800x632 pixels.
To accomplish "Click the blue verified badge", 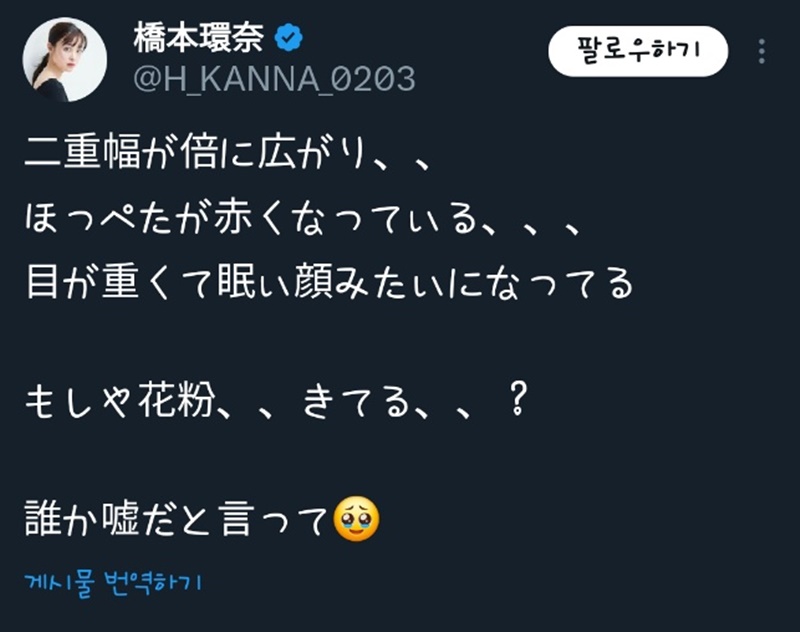I will click(289, 38).
